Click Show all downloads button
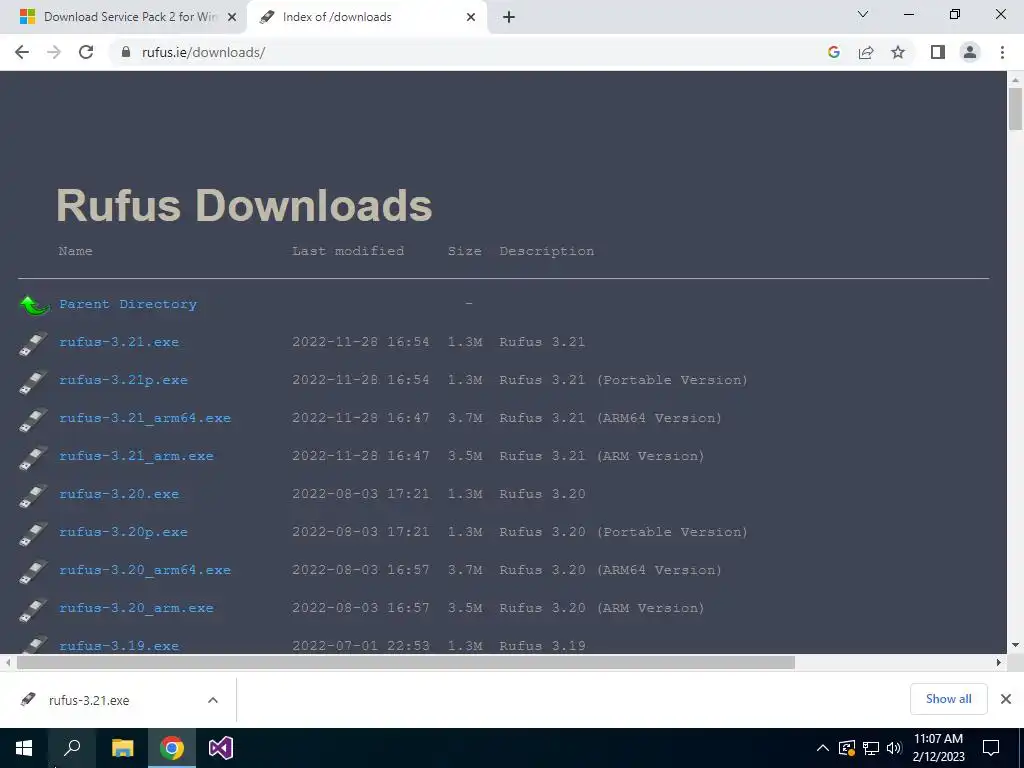The image size is (1024, 768). click(948, 699)
